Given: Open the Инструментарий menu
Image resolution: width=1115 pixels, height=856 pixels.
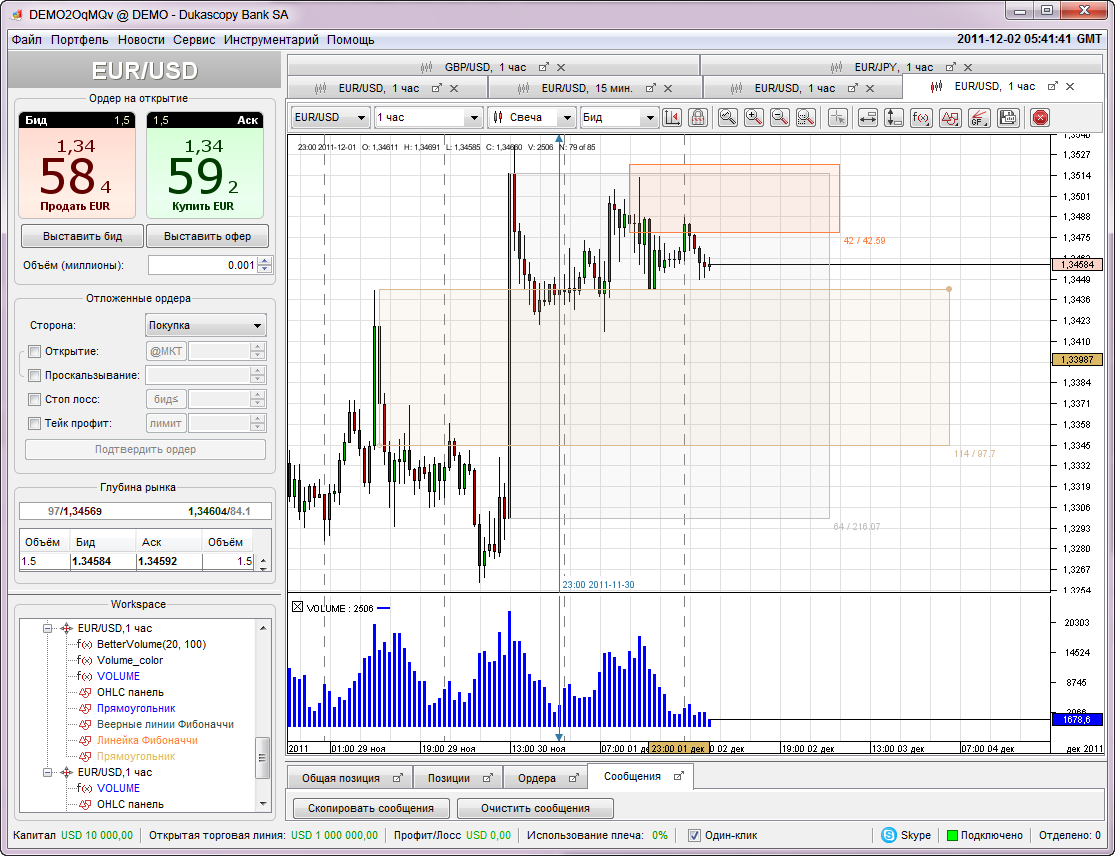Looking at the screenshot, I should tap(271, 40).
